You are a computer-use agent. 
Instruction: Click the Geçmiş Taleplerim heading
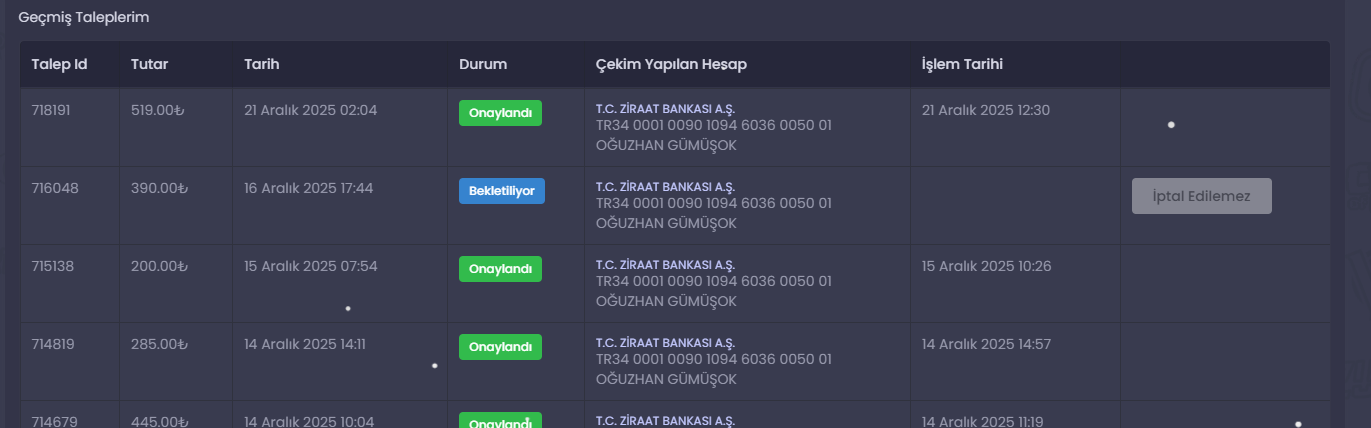(x=84, y=17)
